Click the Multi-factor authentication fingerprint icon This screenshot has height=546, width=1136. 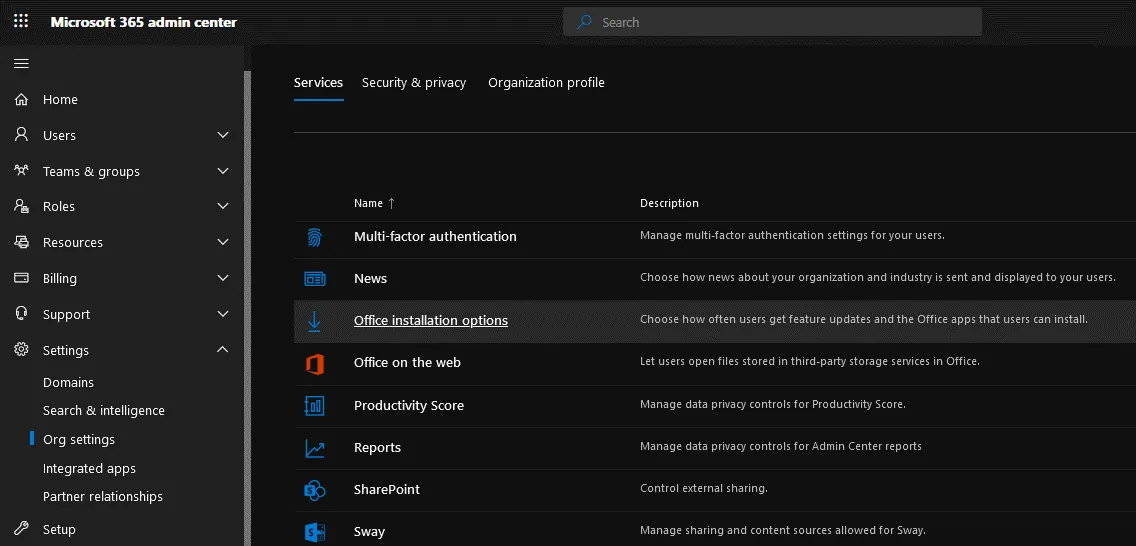pos(314,237)
